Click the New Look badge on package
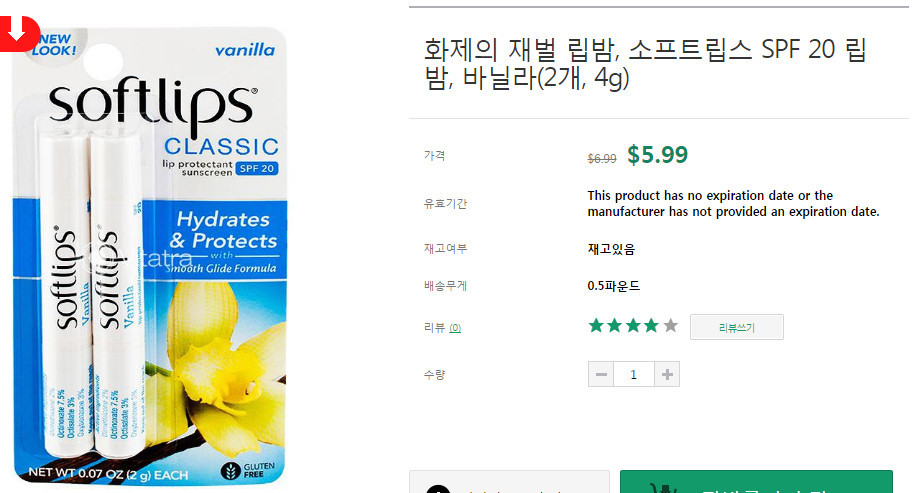 tap(55, 44)
